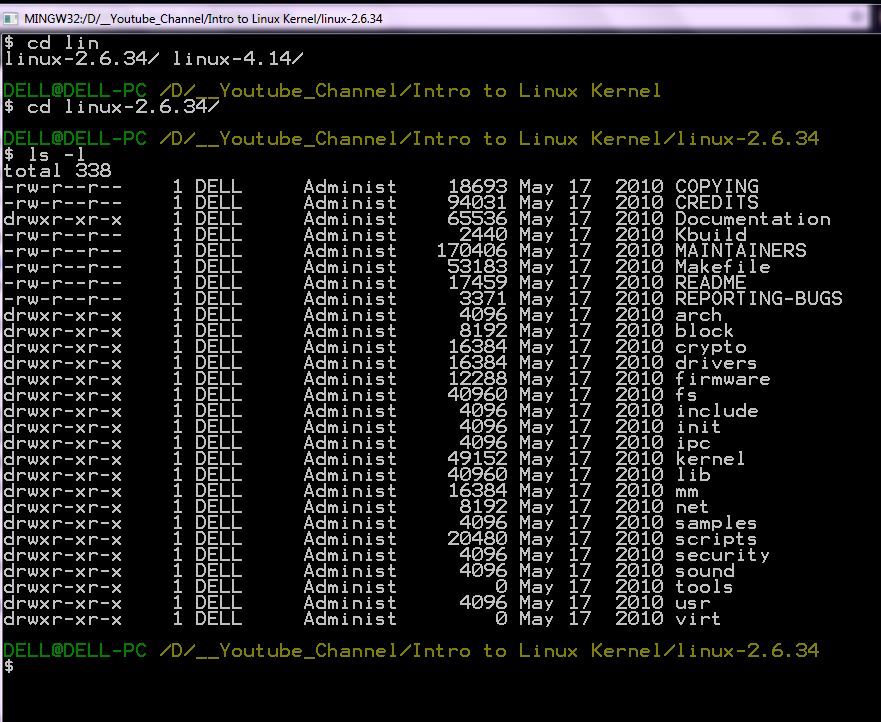The width and height of the screenshot is (881, 722).
Task: Click the 'arch' directory name
Action: pos(698,315)
